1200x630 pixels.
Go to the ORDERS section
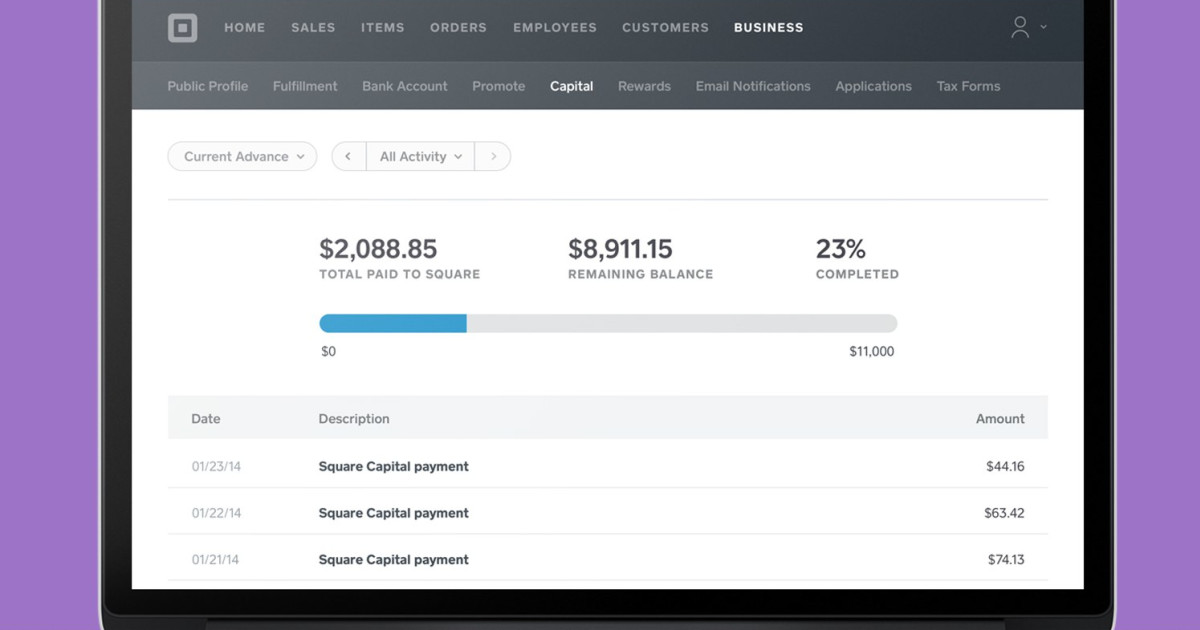pyautogui.click(x=458, y=28)
